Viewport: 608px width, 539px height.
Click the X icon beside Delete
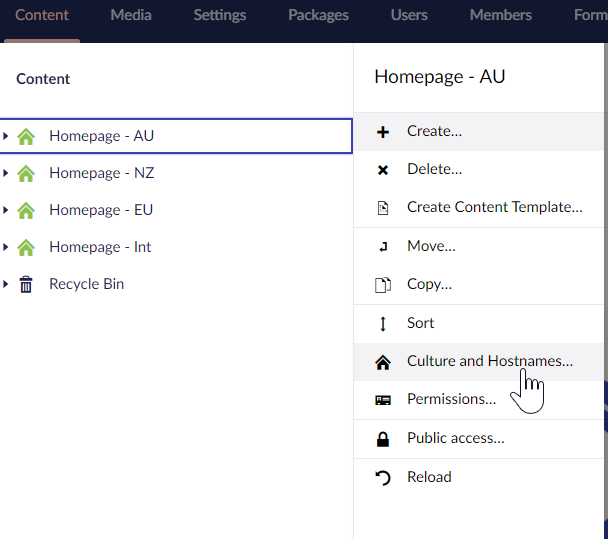(x=383, y=170)
